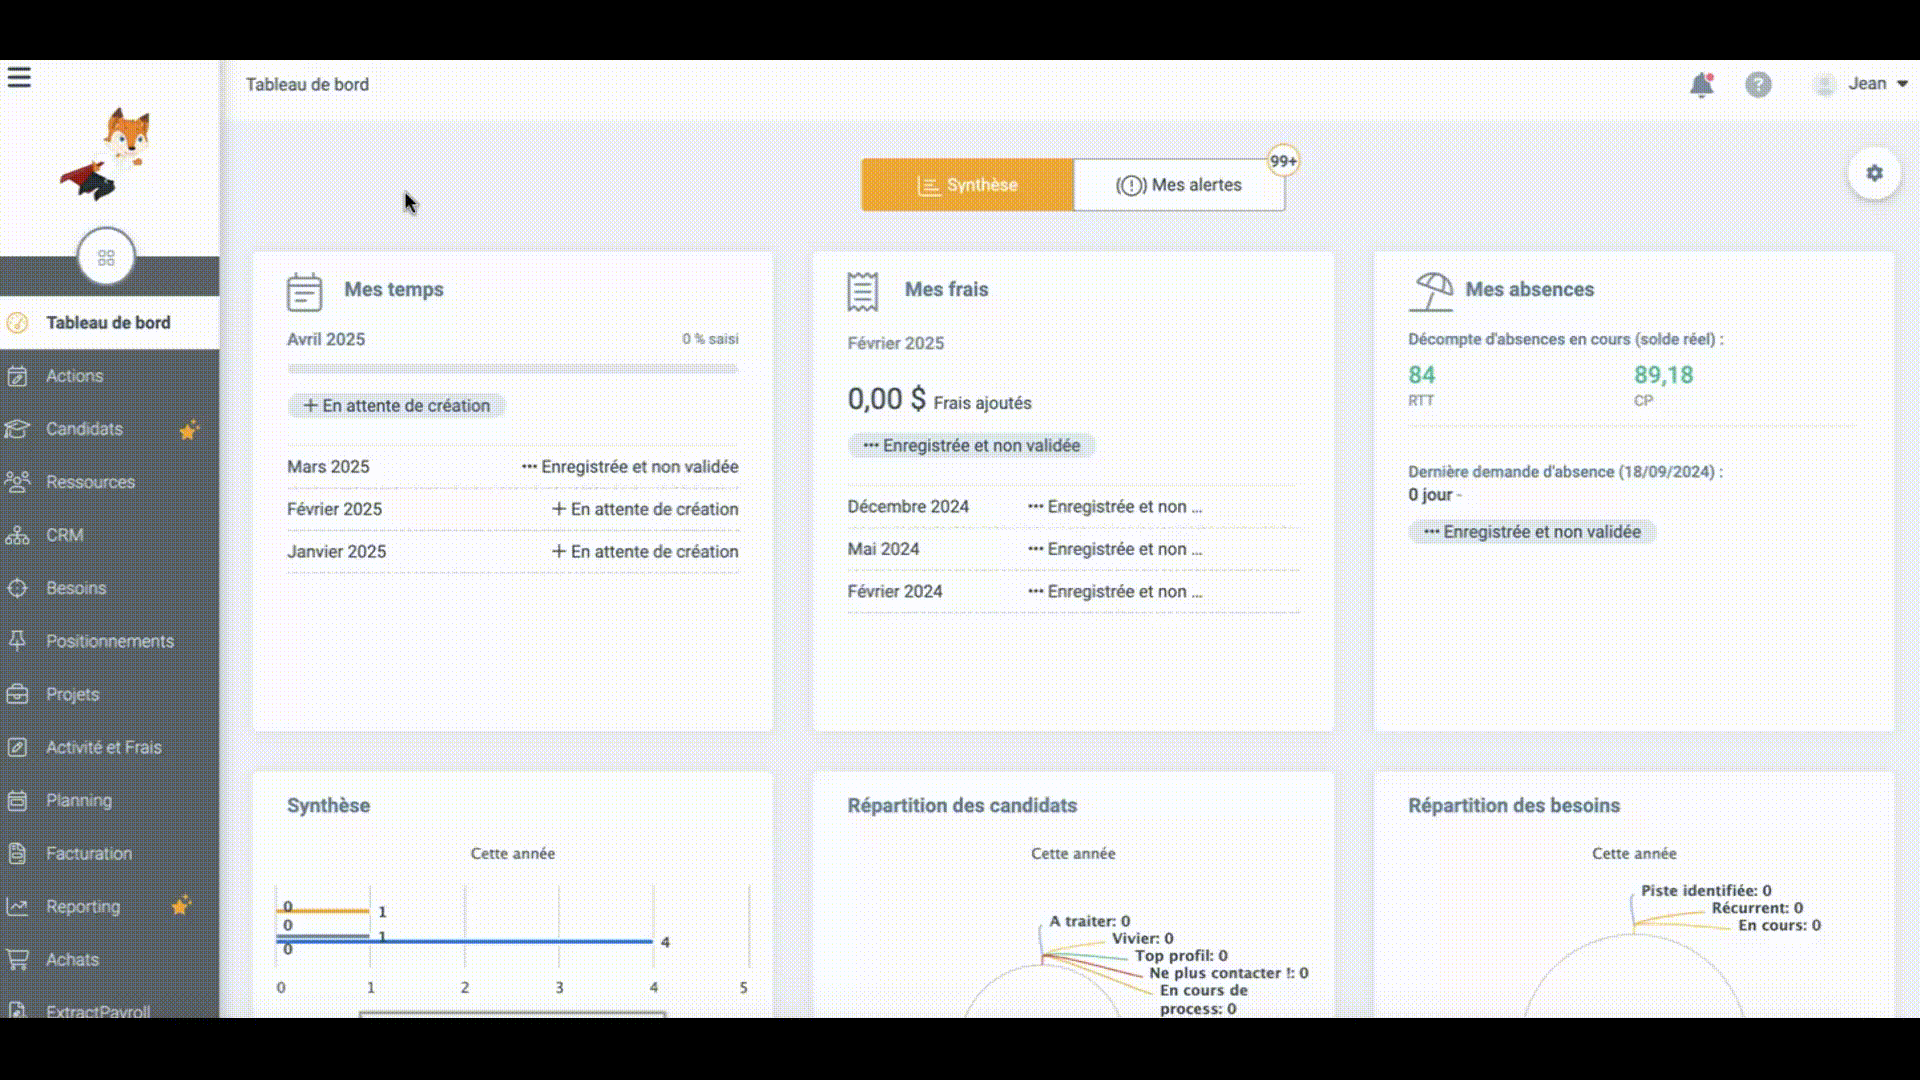Click the star next to Reporting
The height and width of the screenshot is (1080, 1920).
[180, 906]
